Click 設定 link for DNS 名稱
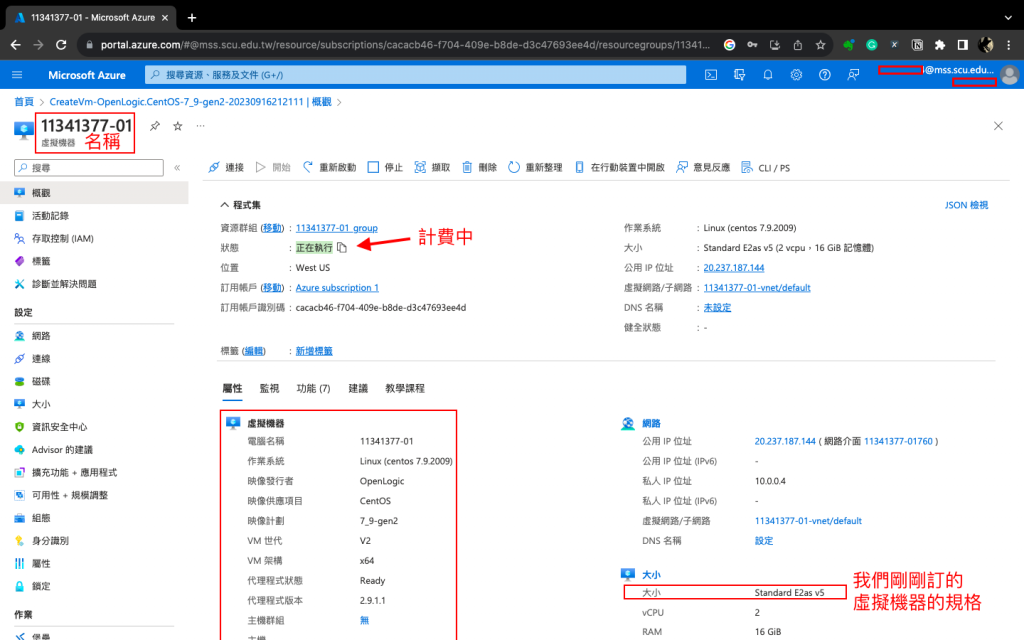 [763, 541]
